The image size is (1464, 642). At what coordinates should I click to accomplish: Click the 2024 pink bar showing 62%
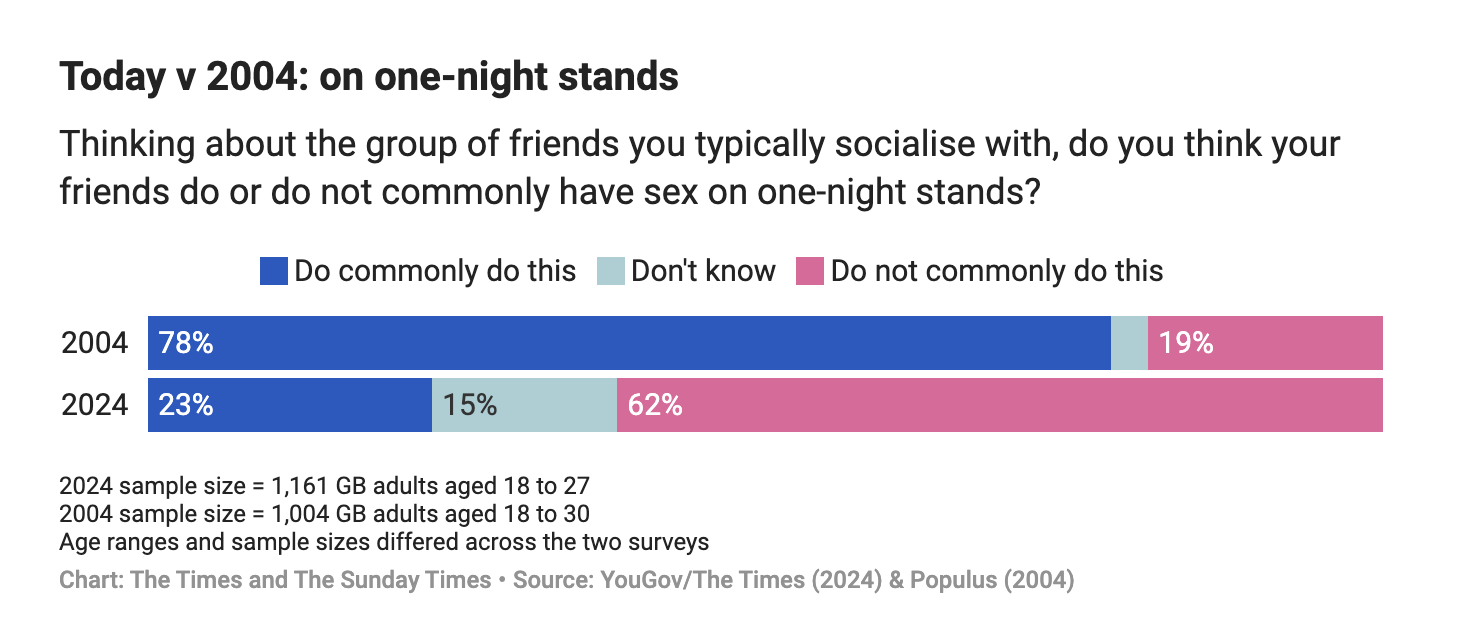pyautogui.click(x=1000, y=405)
